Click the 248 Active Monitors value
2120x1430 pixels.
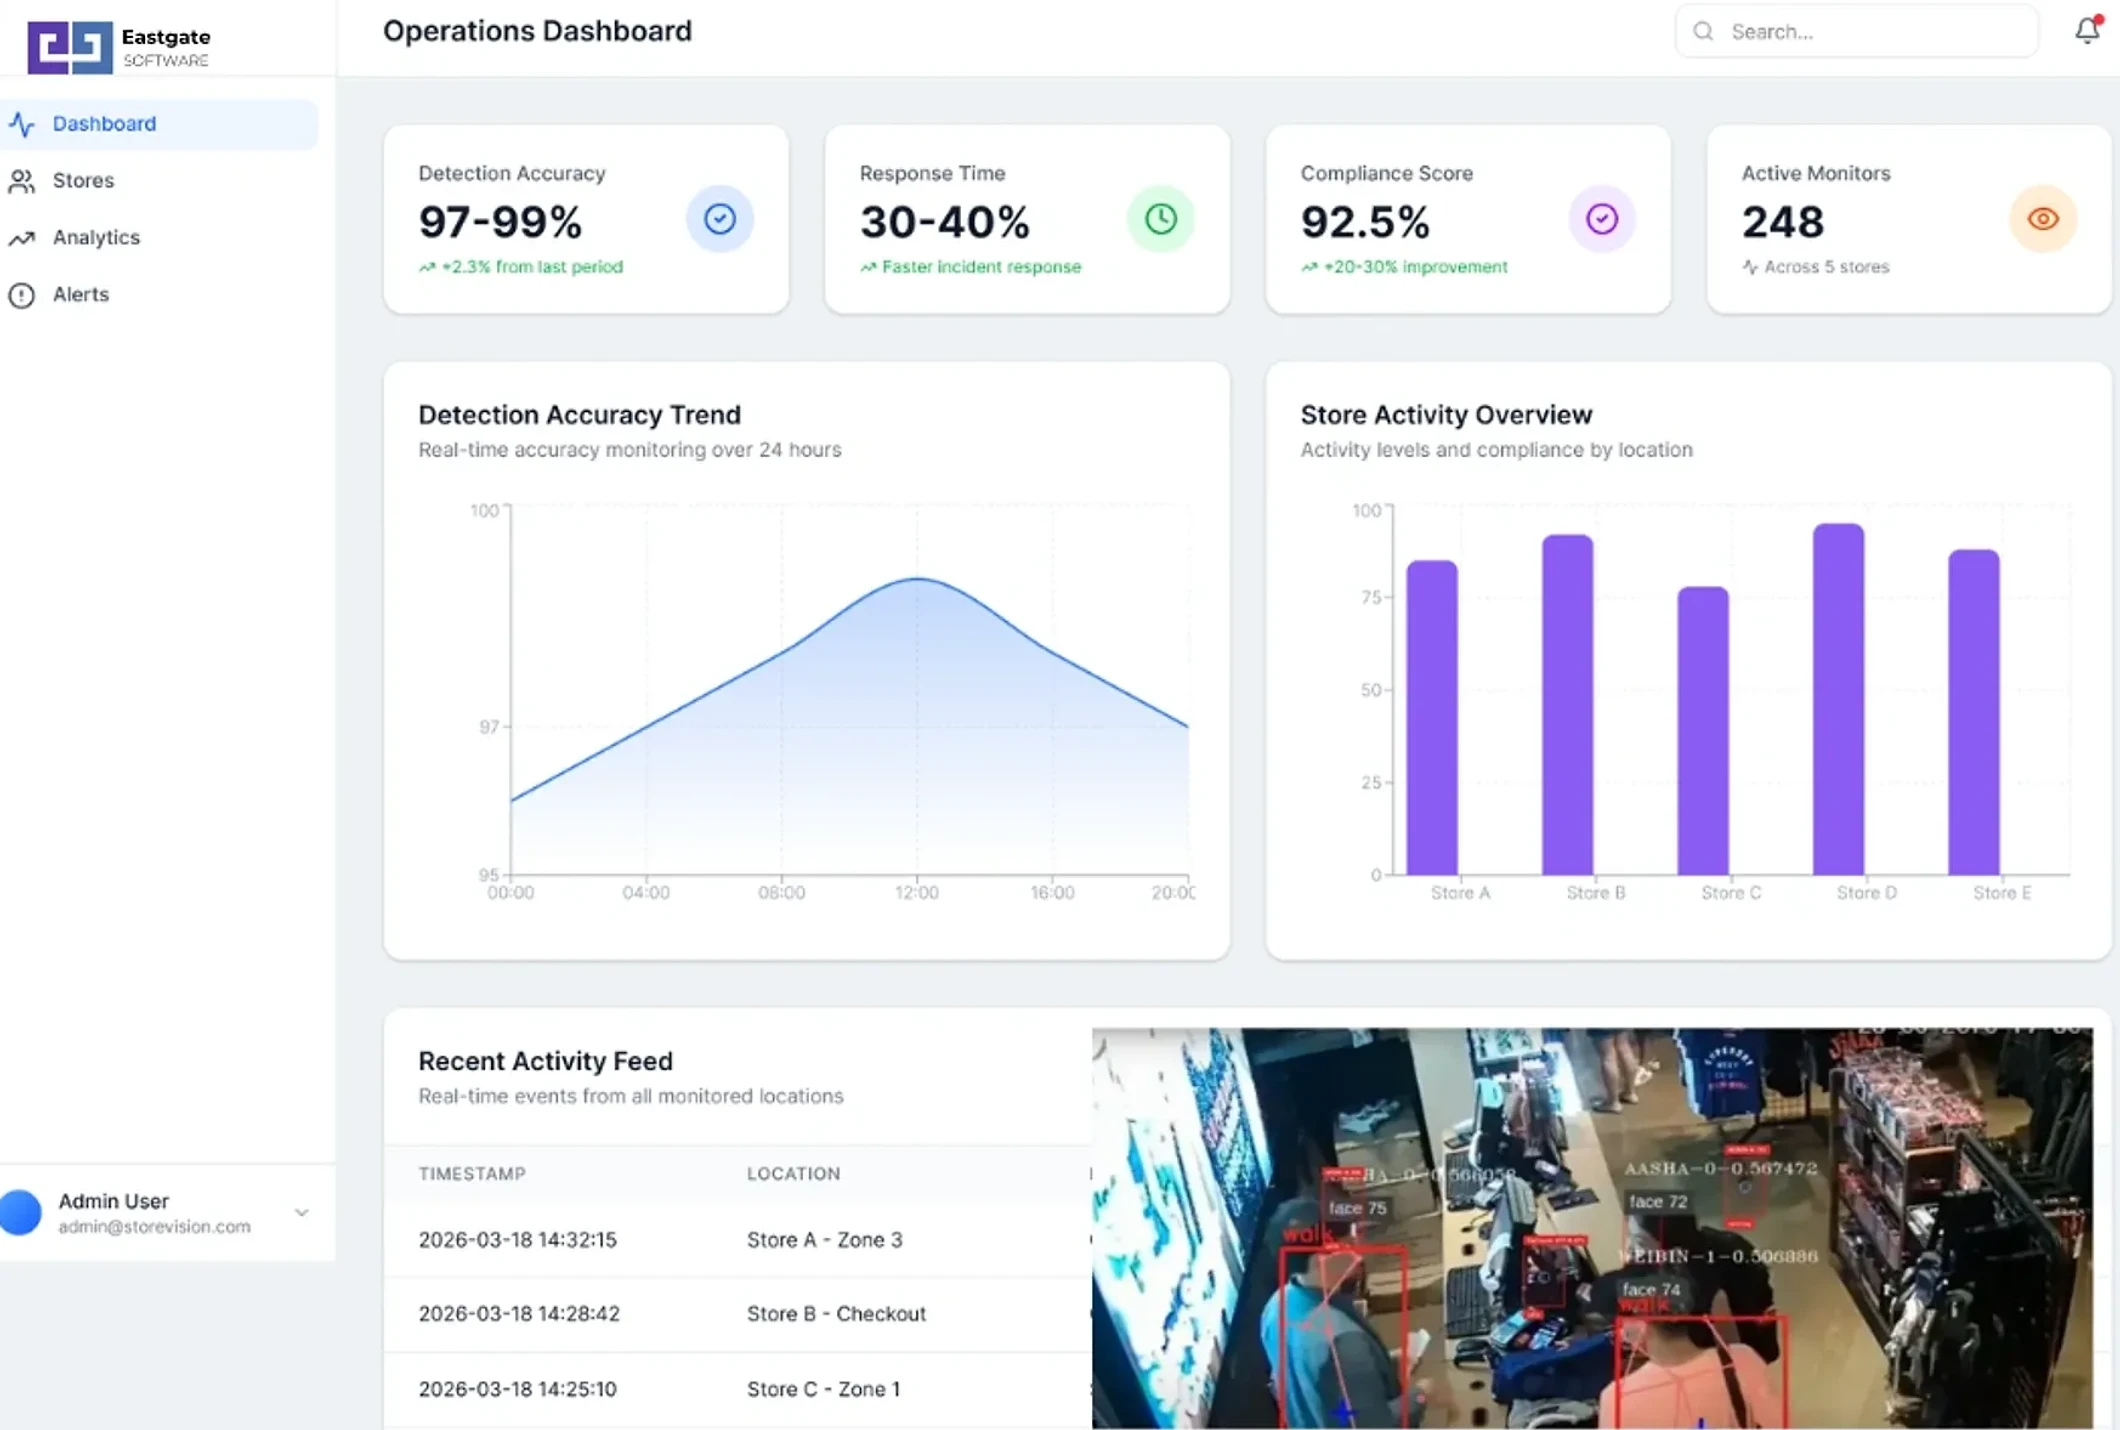(x=1783, y=222)
